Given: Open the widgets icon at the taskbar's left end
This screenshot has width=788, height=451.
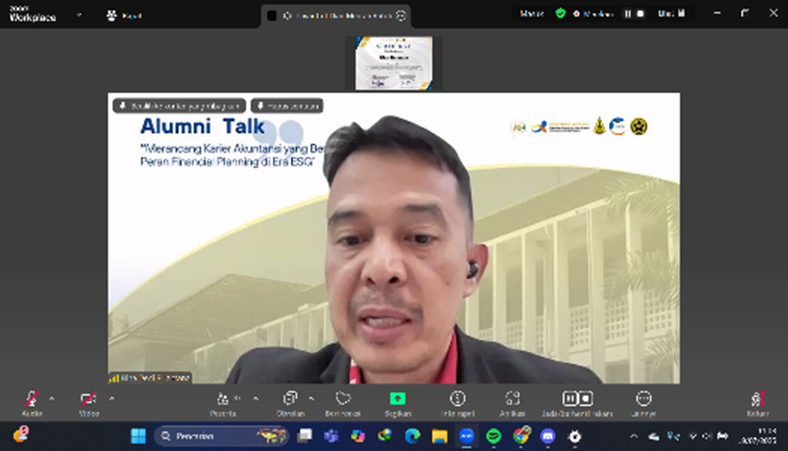Looking at the screenshot, I should click(x=21, y=435).
